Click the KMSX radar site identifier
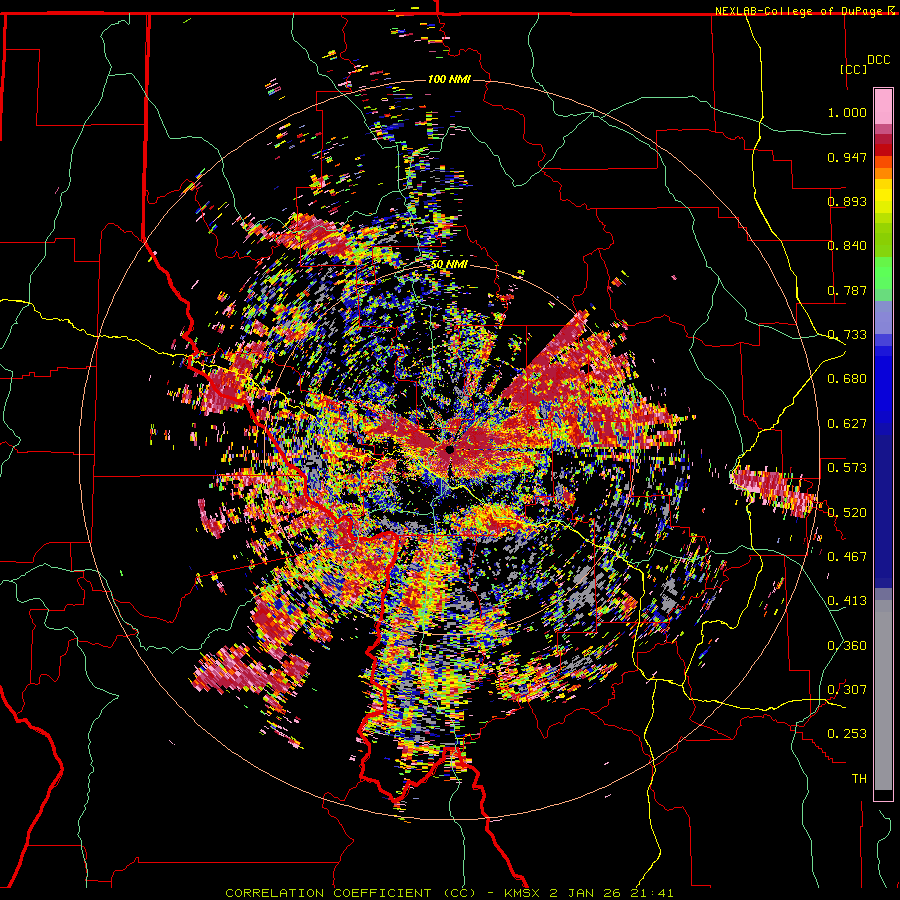 (x=523, y=893)
